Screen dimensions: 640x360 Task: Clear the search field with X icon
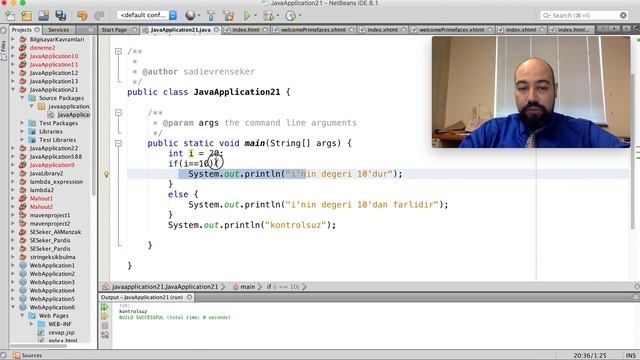point(623,15)
